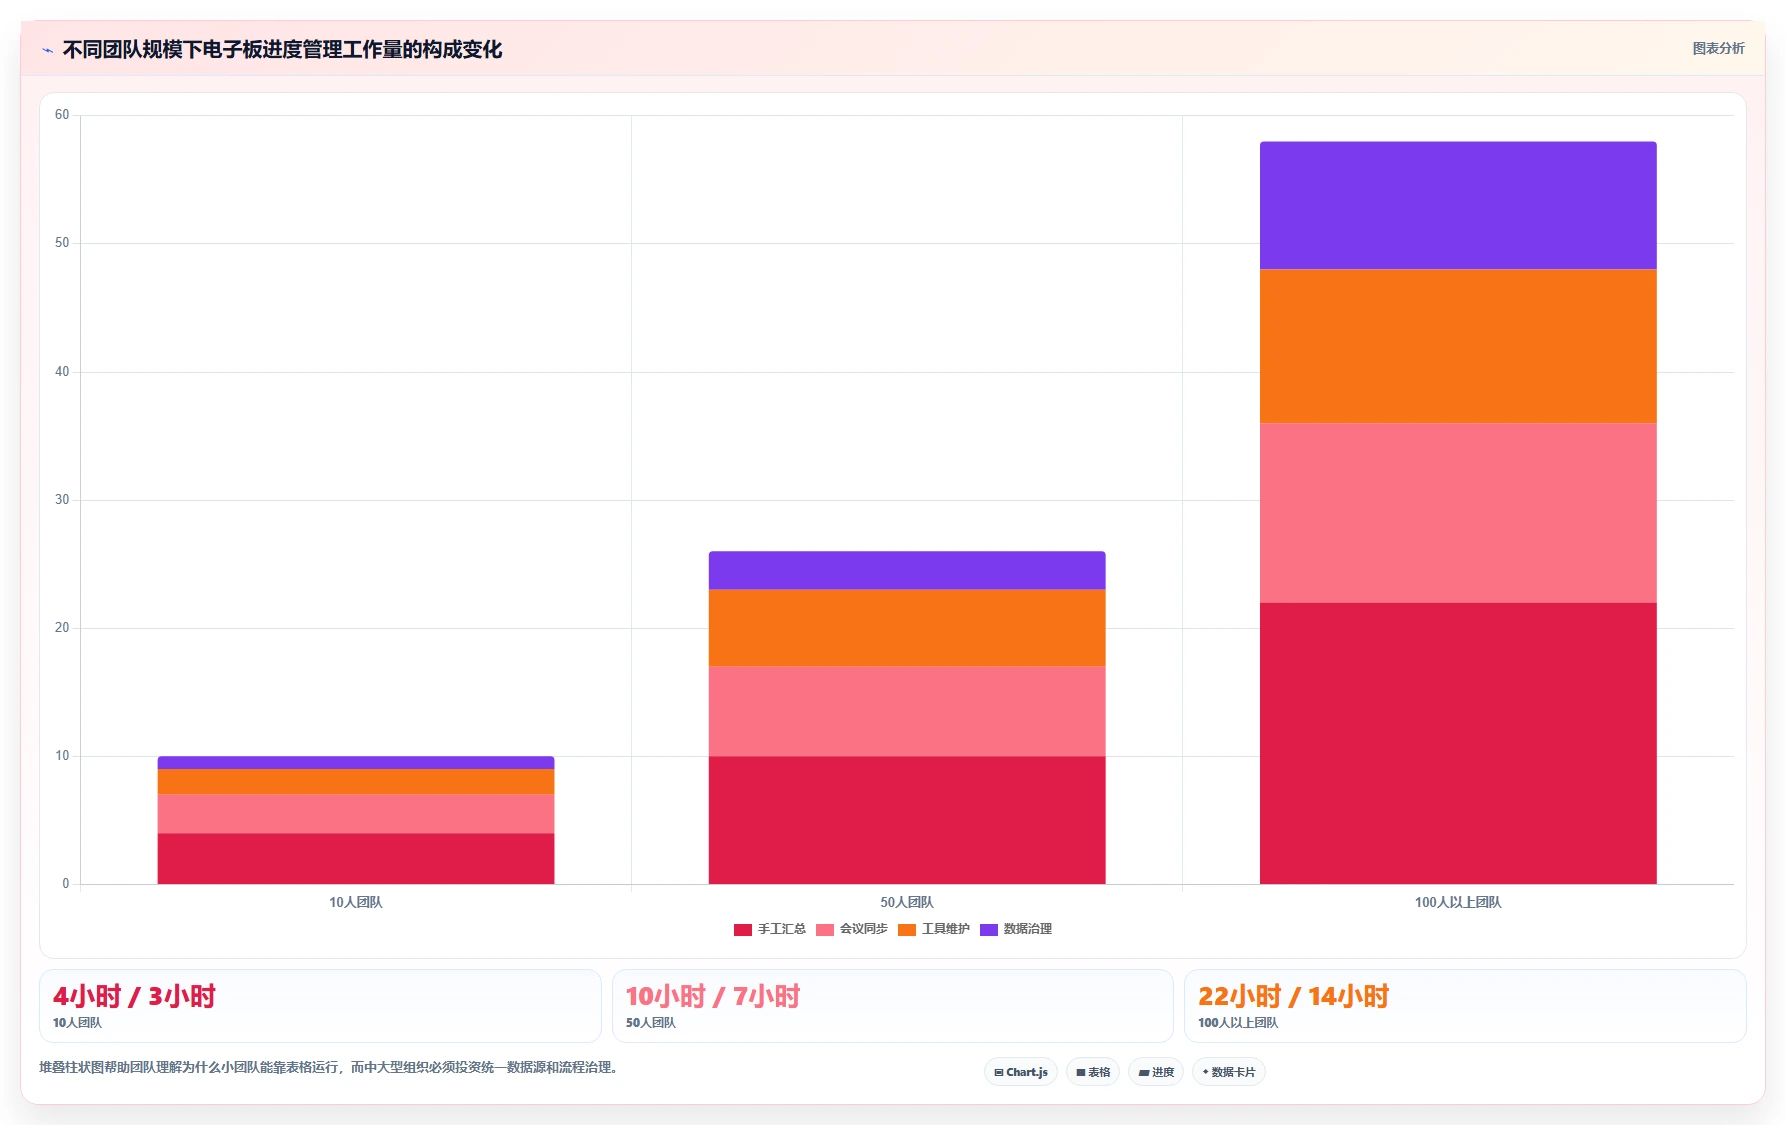Screen dimensions: 1786x1125
Task: Click the pink 会议同步 segment of 50人团队 bar
Action: 907,711
